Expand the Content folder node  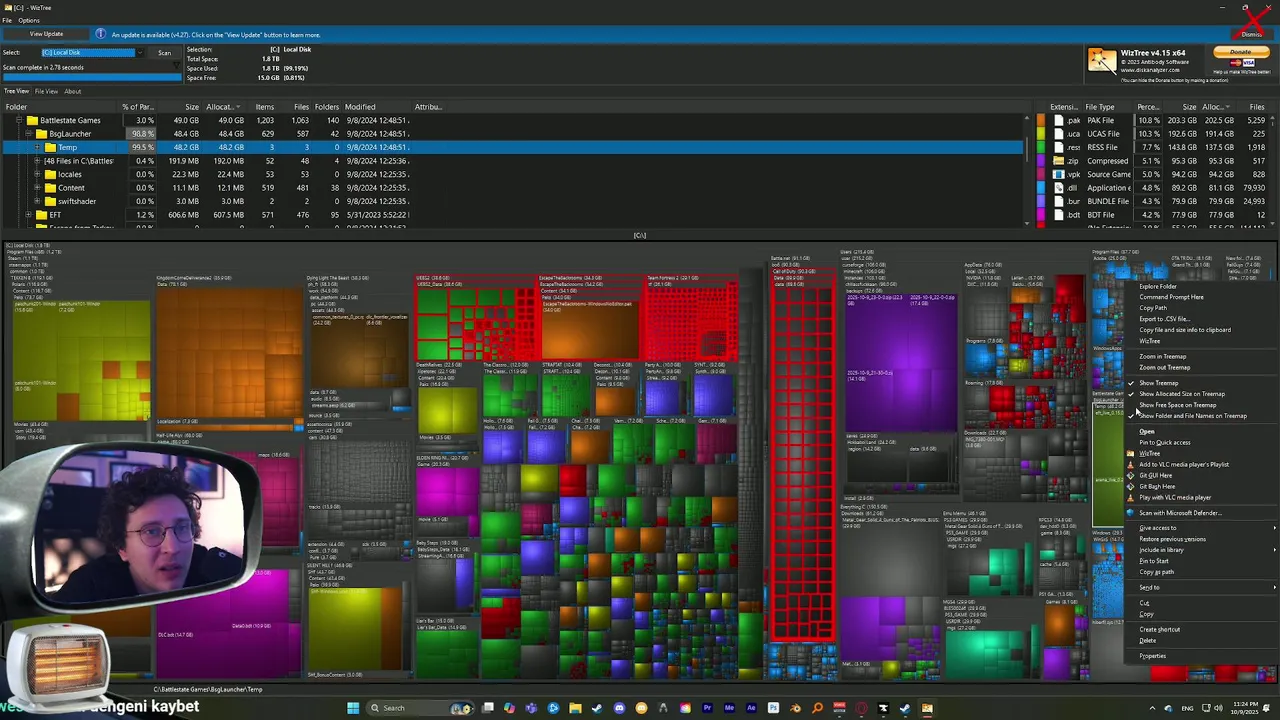pyautogui.click(x=37, y=188)
